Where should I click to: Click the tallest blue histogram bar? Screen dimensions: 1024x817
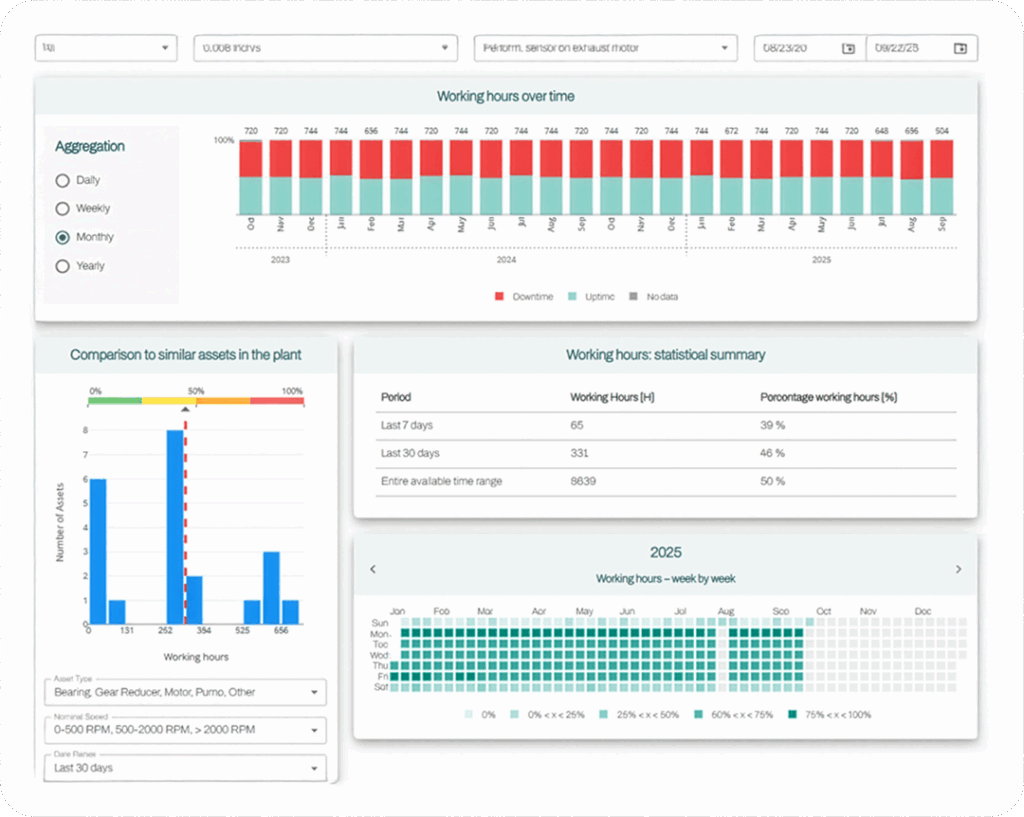175,527
